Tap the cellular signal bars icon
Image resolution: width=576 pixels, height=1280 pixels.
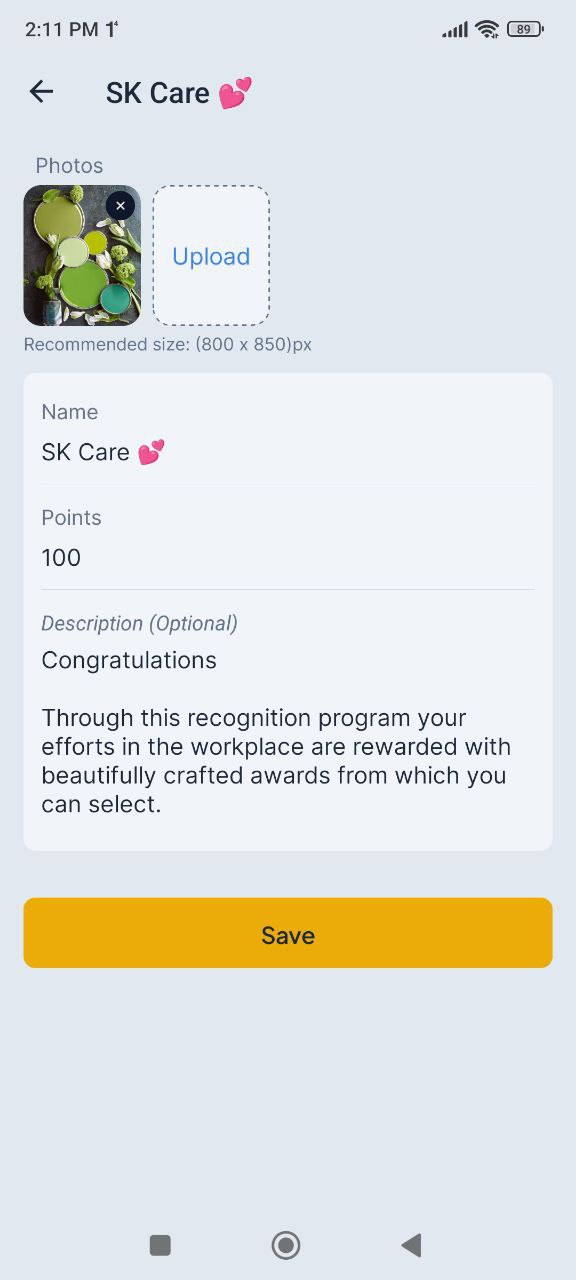[455, 30]
